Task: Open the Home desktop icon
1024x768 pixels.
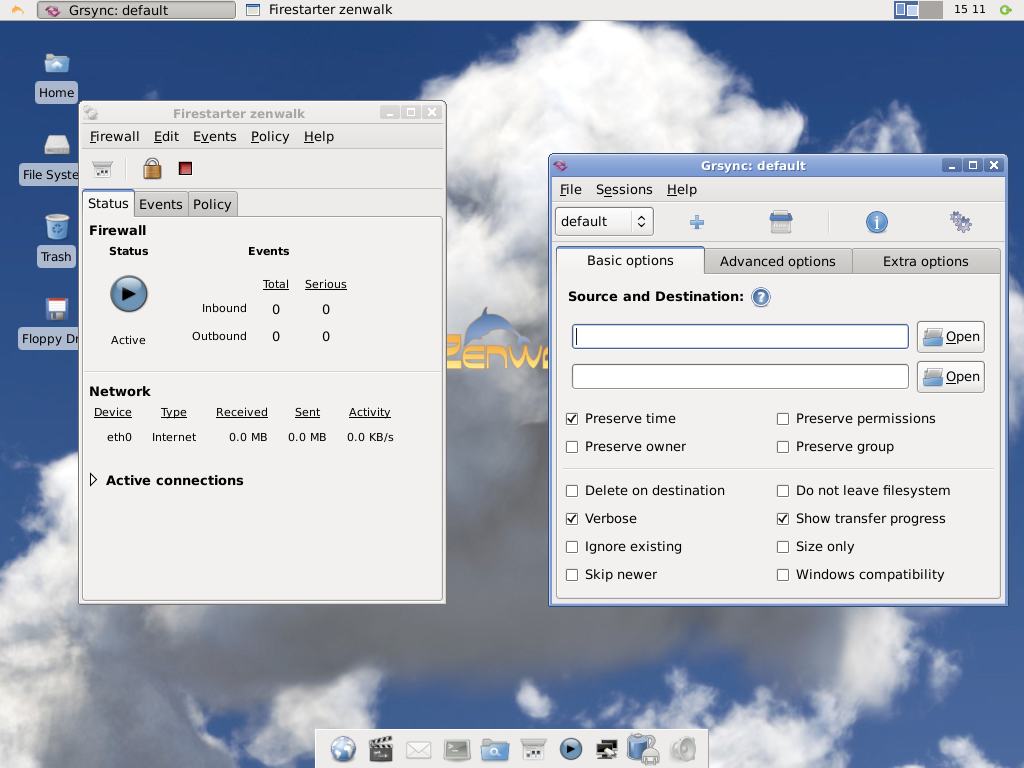Action: tap(57, 77)
